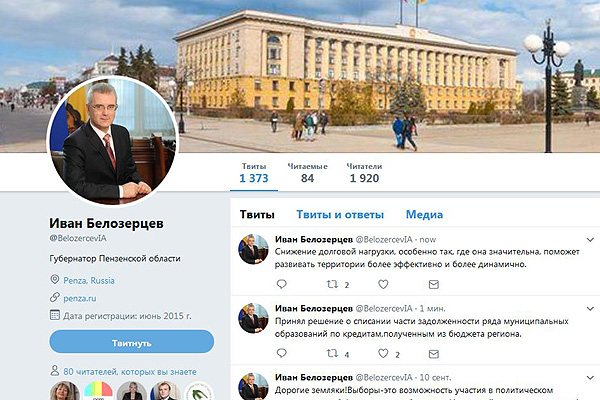Open the 80 читателей, которых вы знаете link
Image resolution: width=600 pixels, height=400 pixels.
(x=130, y=372)
